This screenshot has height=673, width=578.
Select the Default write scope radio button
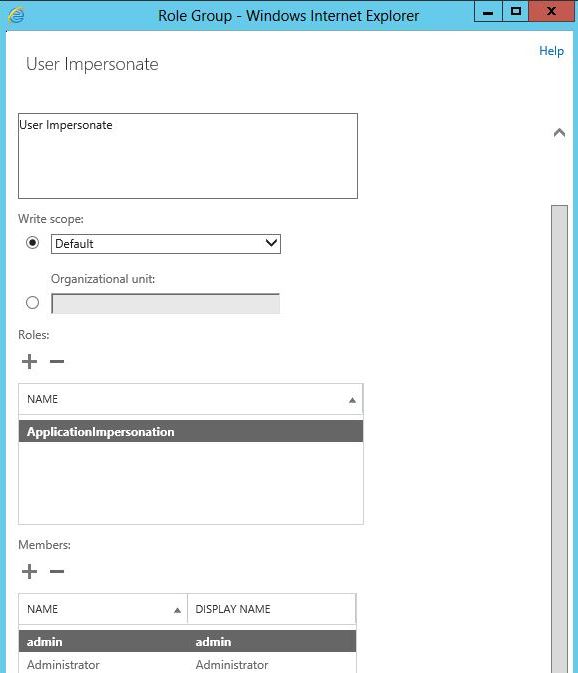[x=32, y=243]
